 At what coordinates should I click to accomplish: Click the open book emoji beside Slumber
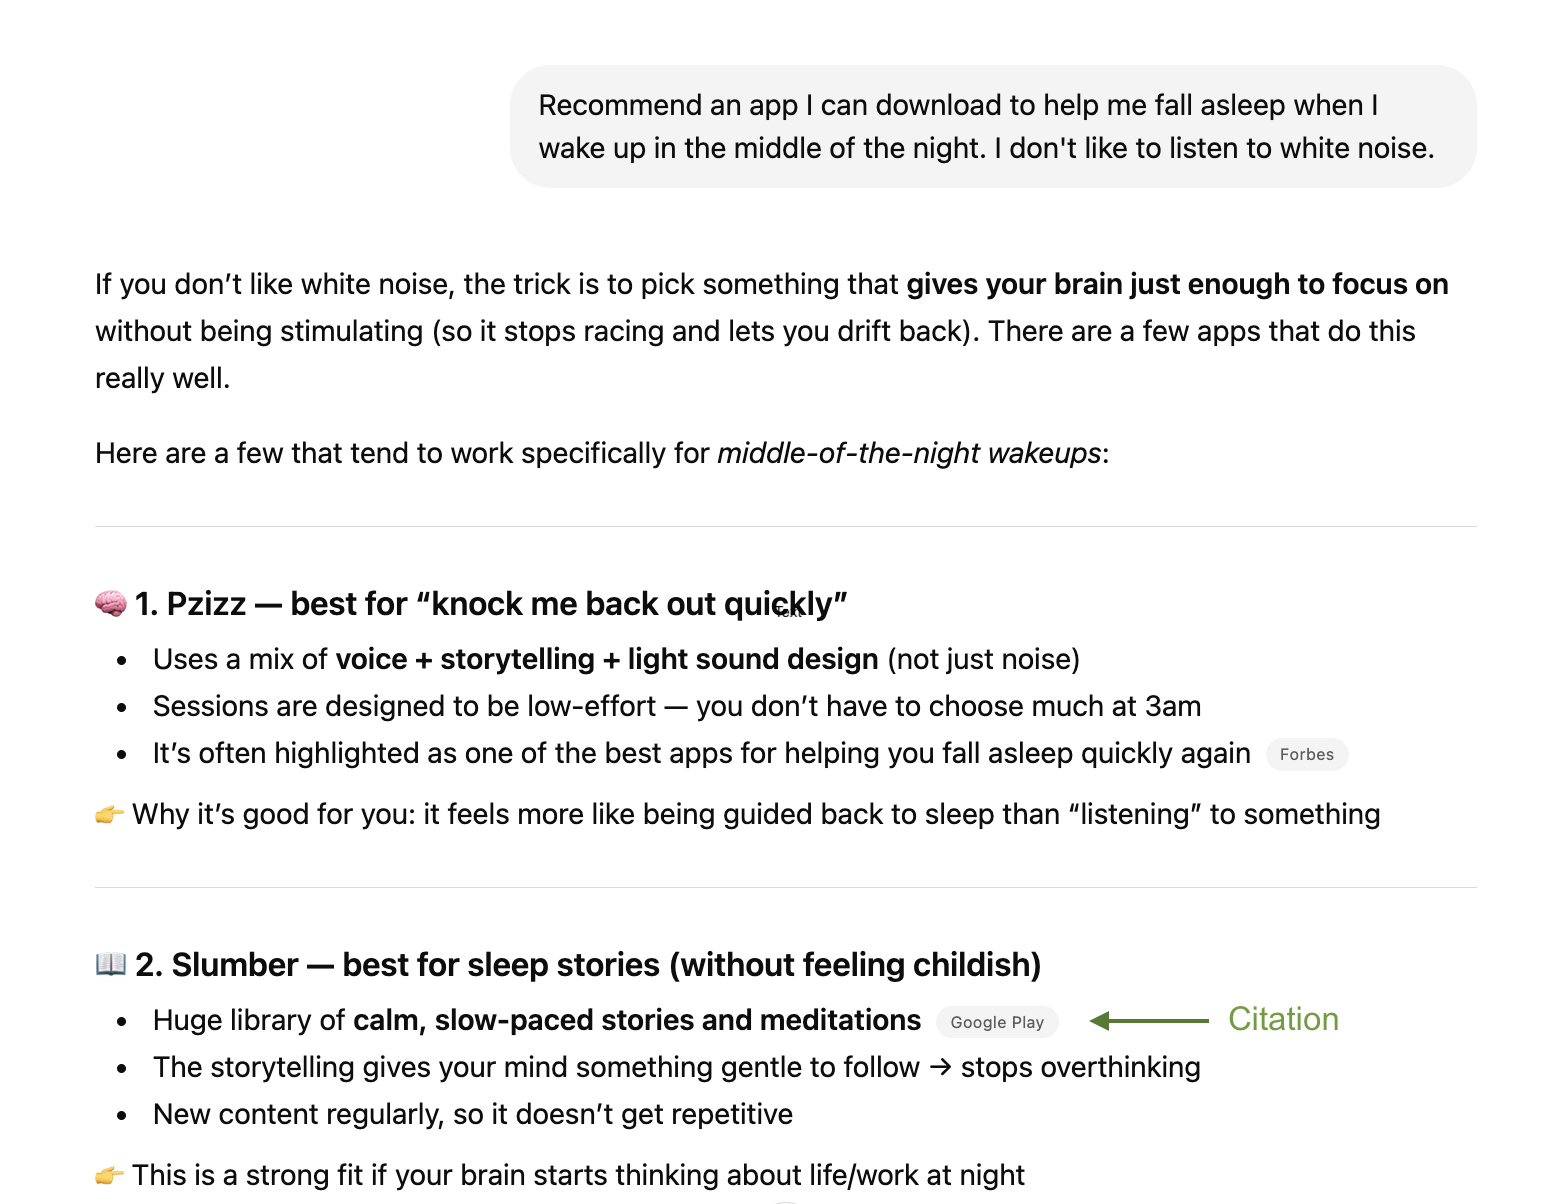(111, 964)
